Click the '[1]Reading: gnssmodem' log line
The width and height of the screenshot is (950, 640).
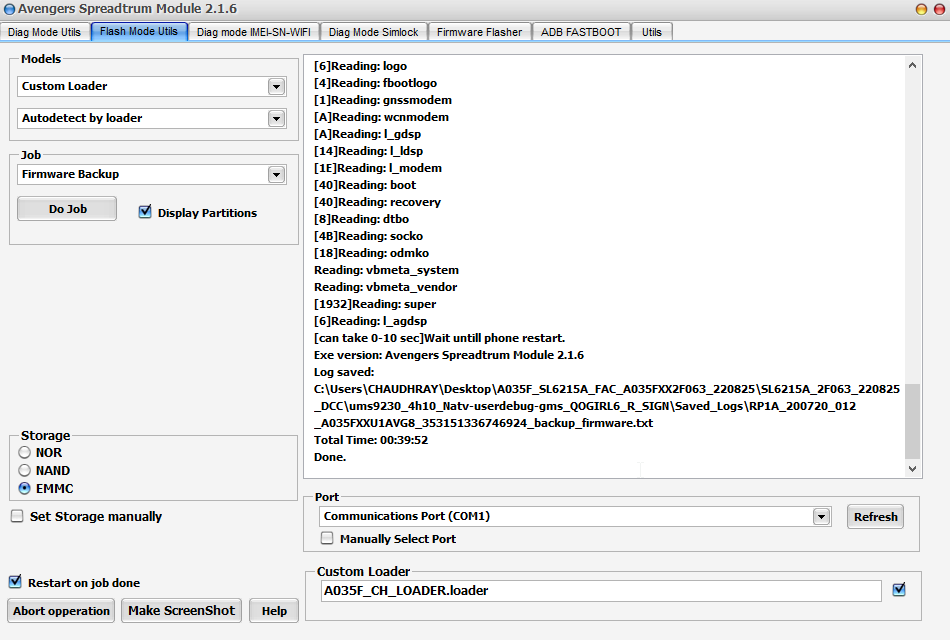coord(383,100)
